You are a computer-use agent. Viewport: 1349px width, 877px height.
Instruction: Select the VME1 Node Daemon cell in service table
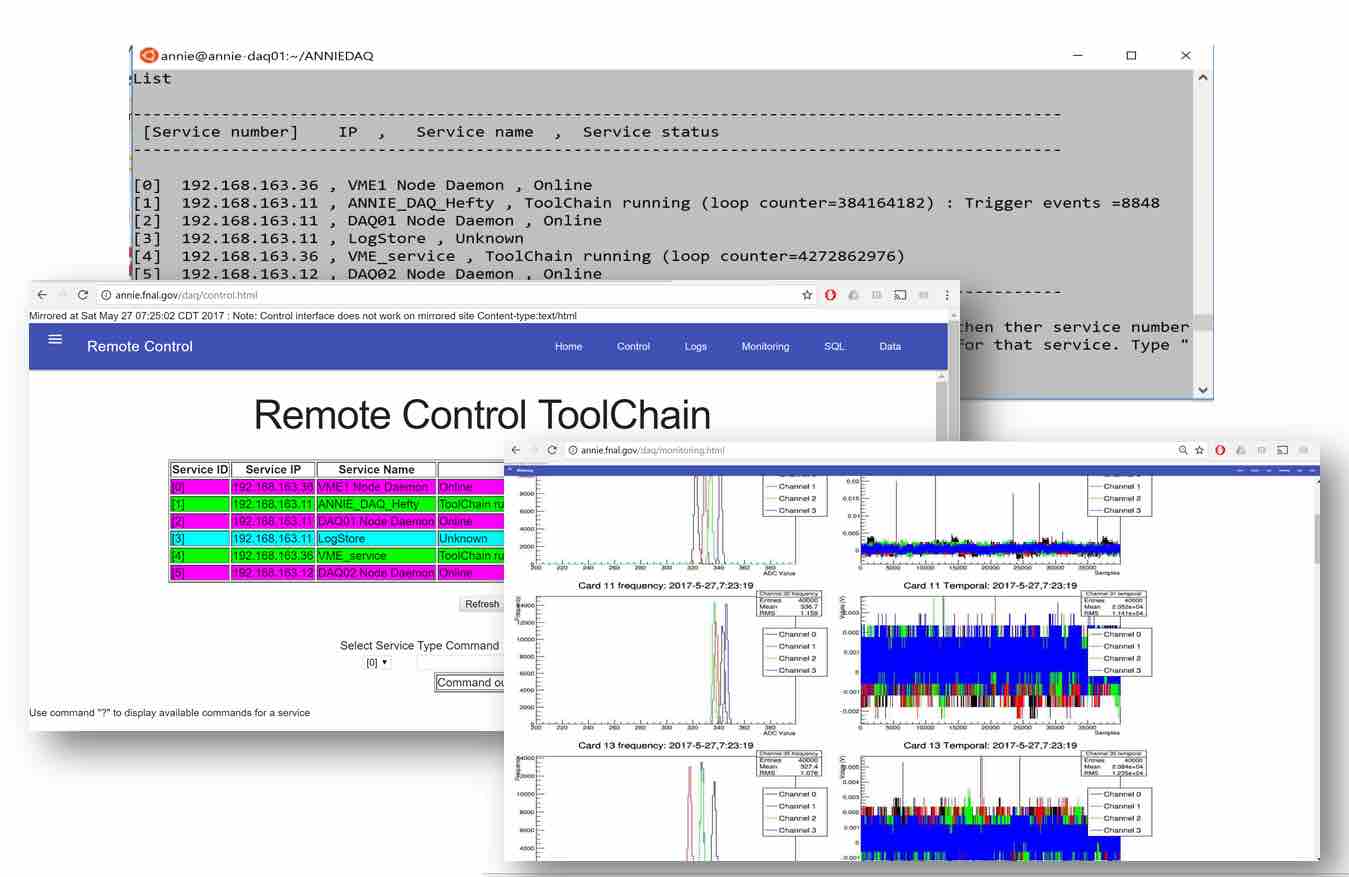(376, 487)
